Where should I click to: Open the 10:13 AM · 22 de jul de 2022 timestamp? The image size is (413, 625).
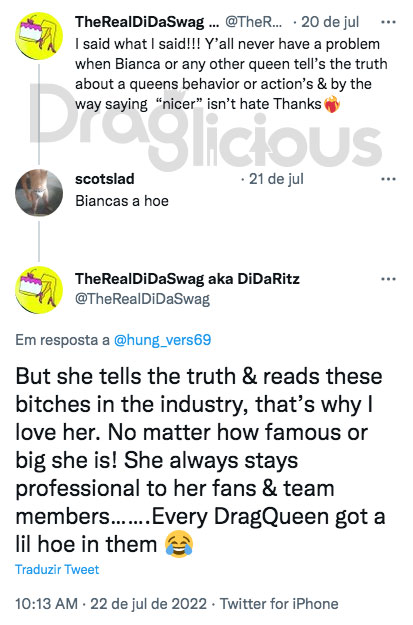111,604
